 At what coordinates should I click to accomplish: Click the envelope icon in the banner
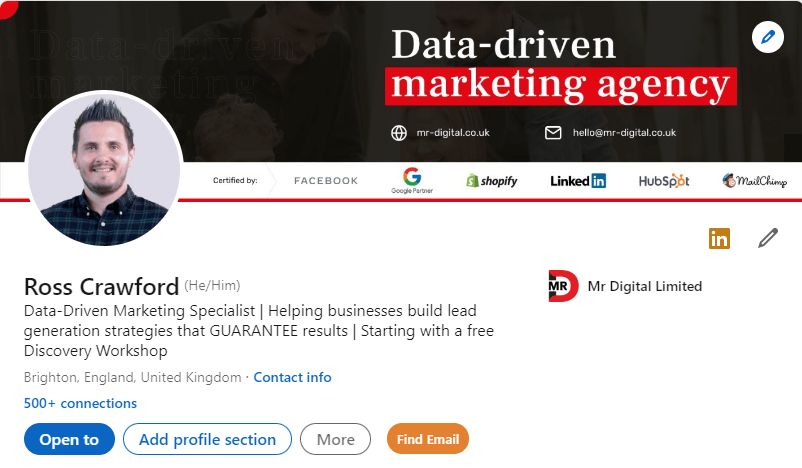tap(553, 133)
